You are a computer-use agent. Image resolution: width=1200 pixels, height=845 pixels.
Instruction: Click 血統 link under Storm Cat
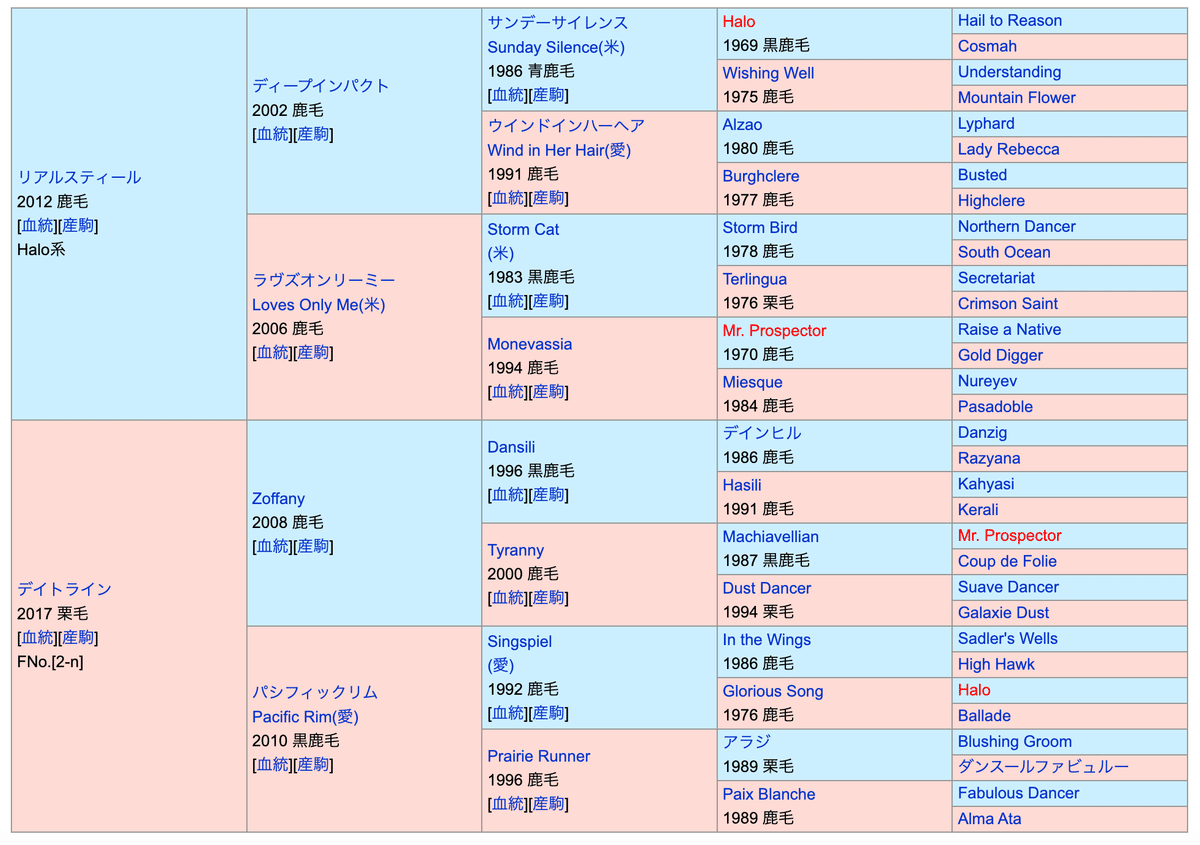tap(508, 301)
